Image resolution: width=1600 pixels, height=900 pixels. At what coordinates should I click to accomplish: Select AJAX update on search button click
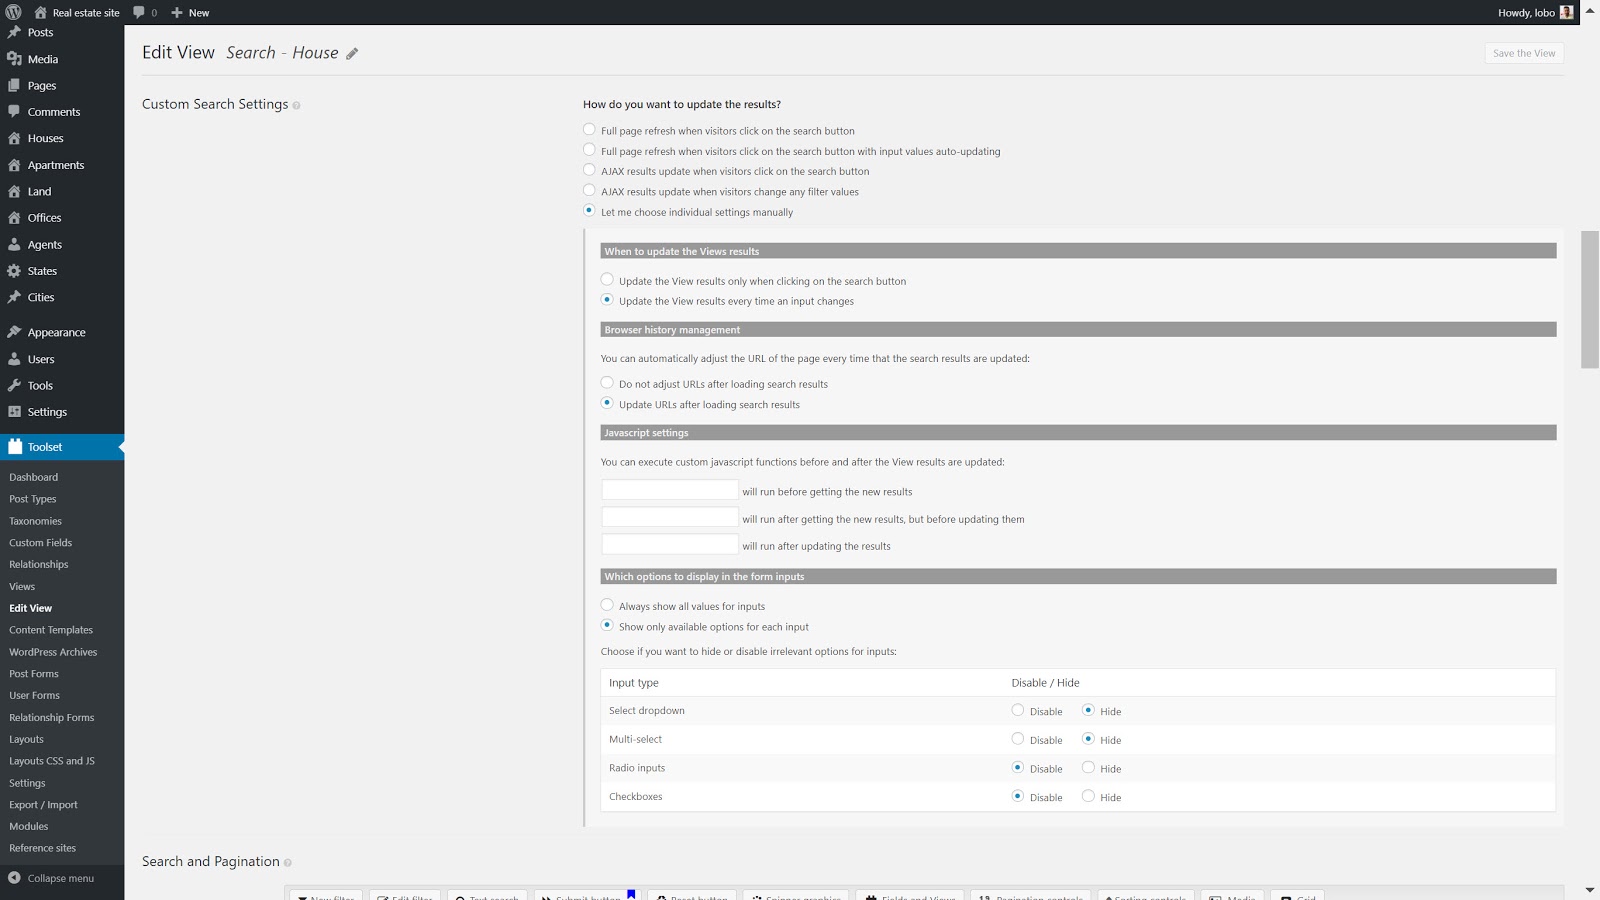(589, 170)
